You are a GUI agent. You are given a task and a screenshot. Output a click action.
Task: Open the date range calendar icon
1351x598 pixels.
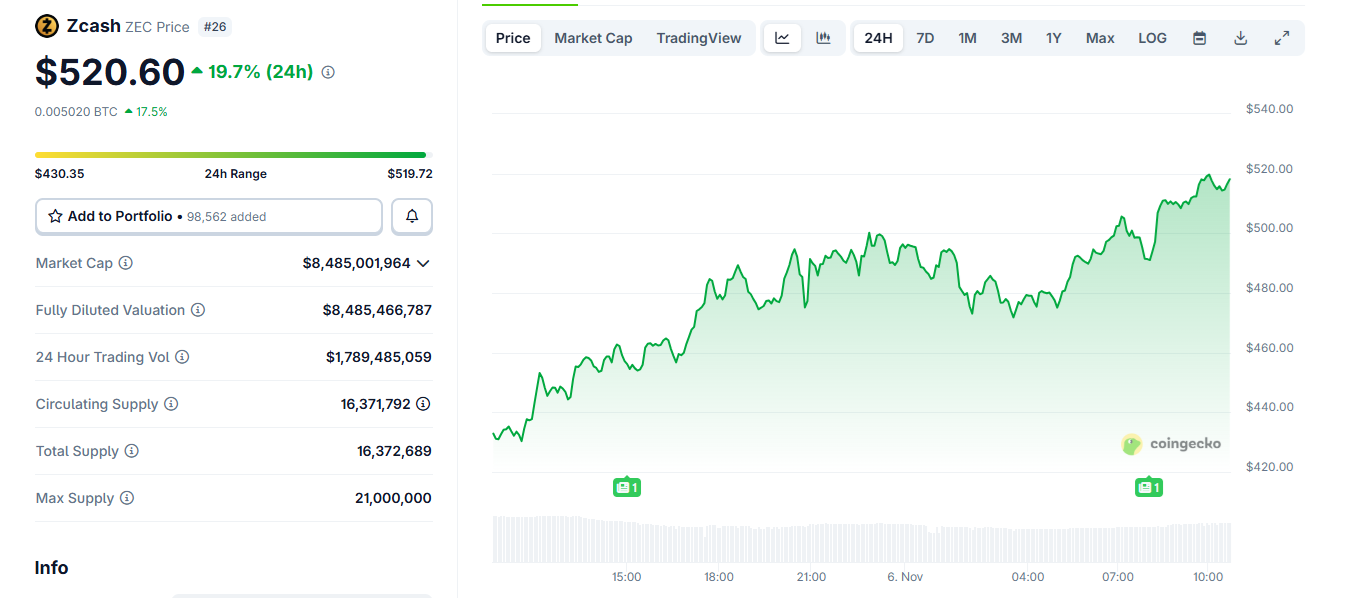coord(1199,37)
